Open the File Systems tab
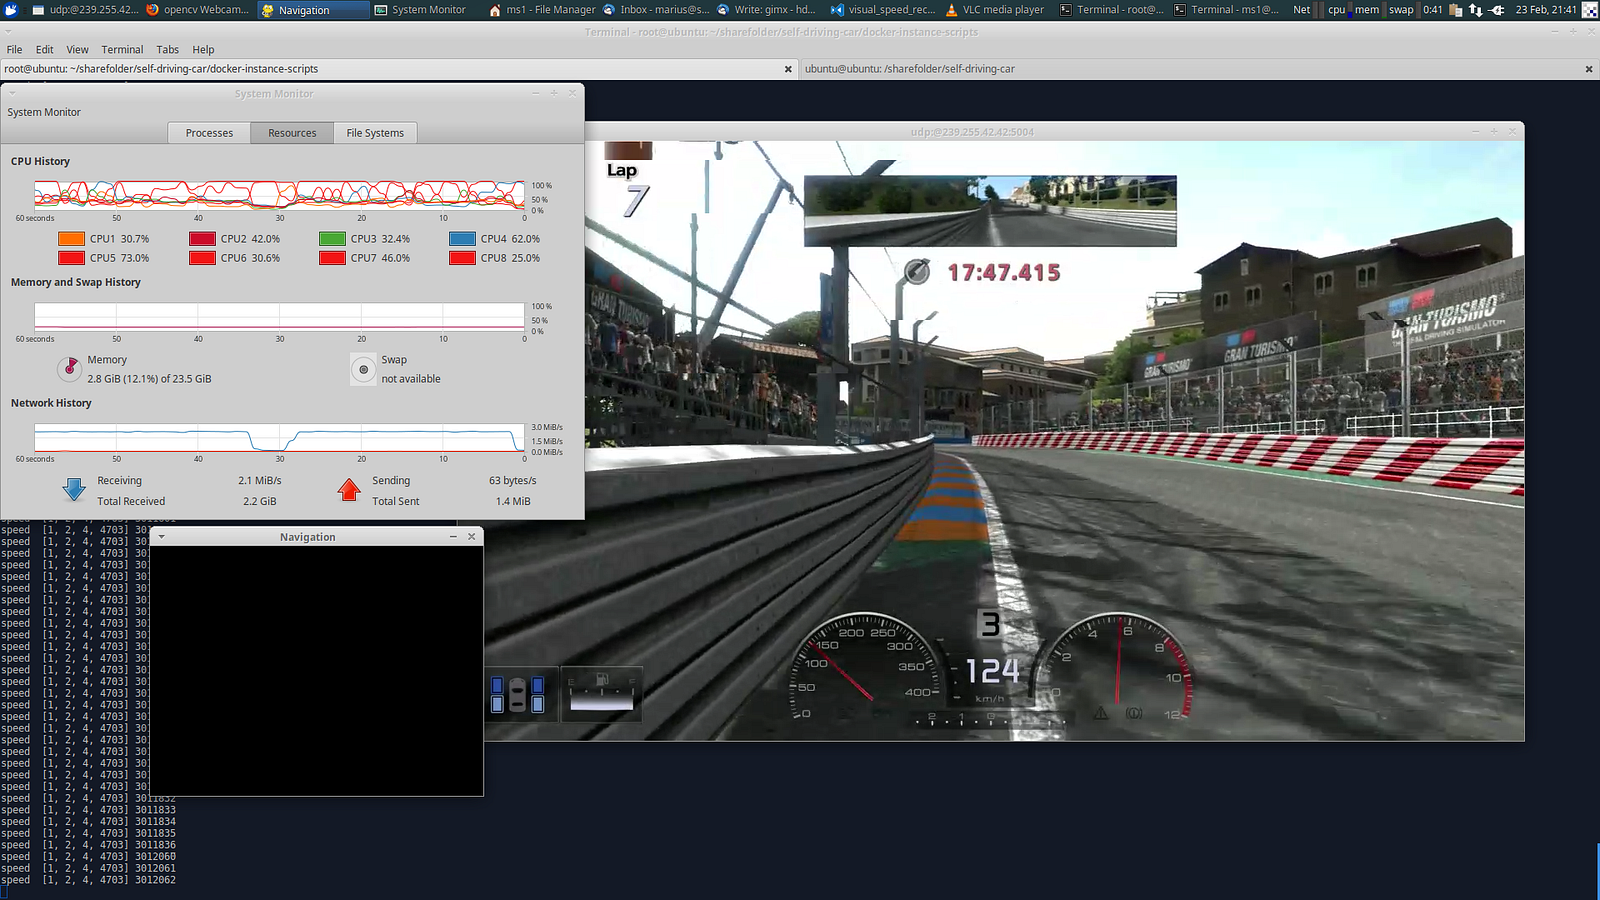The image size is (1600, 900). (x=375, y=133)
